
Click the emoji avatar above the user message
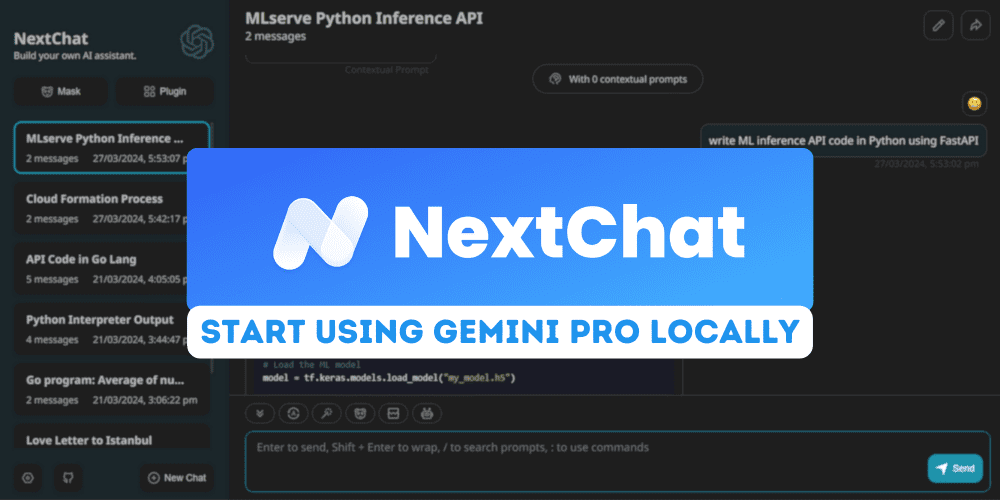[975, 103]
